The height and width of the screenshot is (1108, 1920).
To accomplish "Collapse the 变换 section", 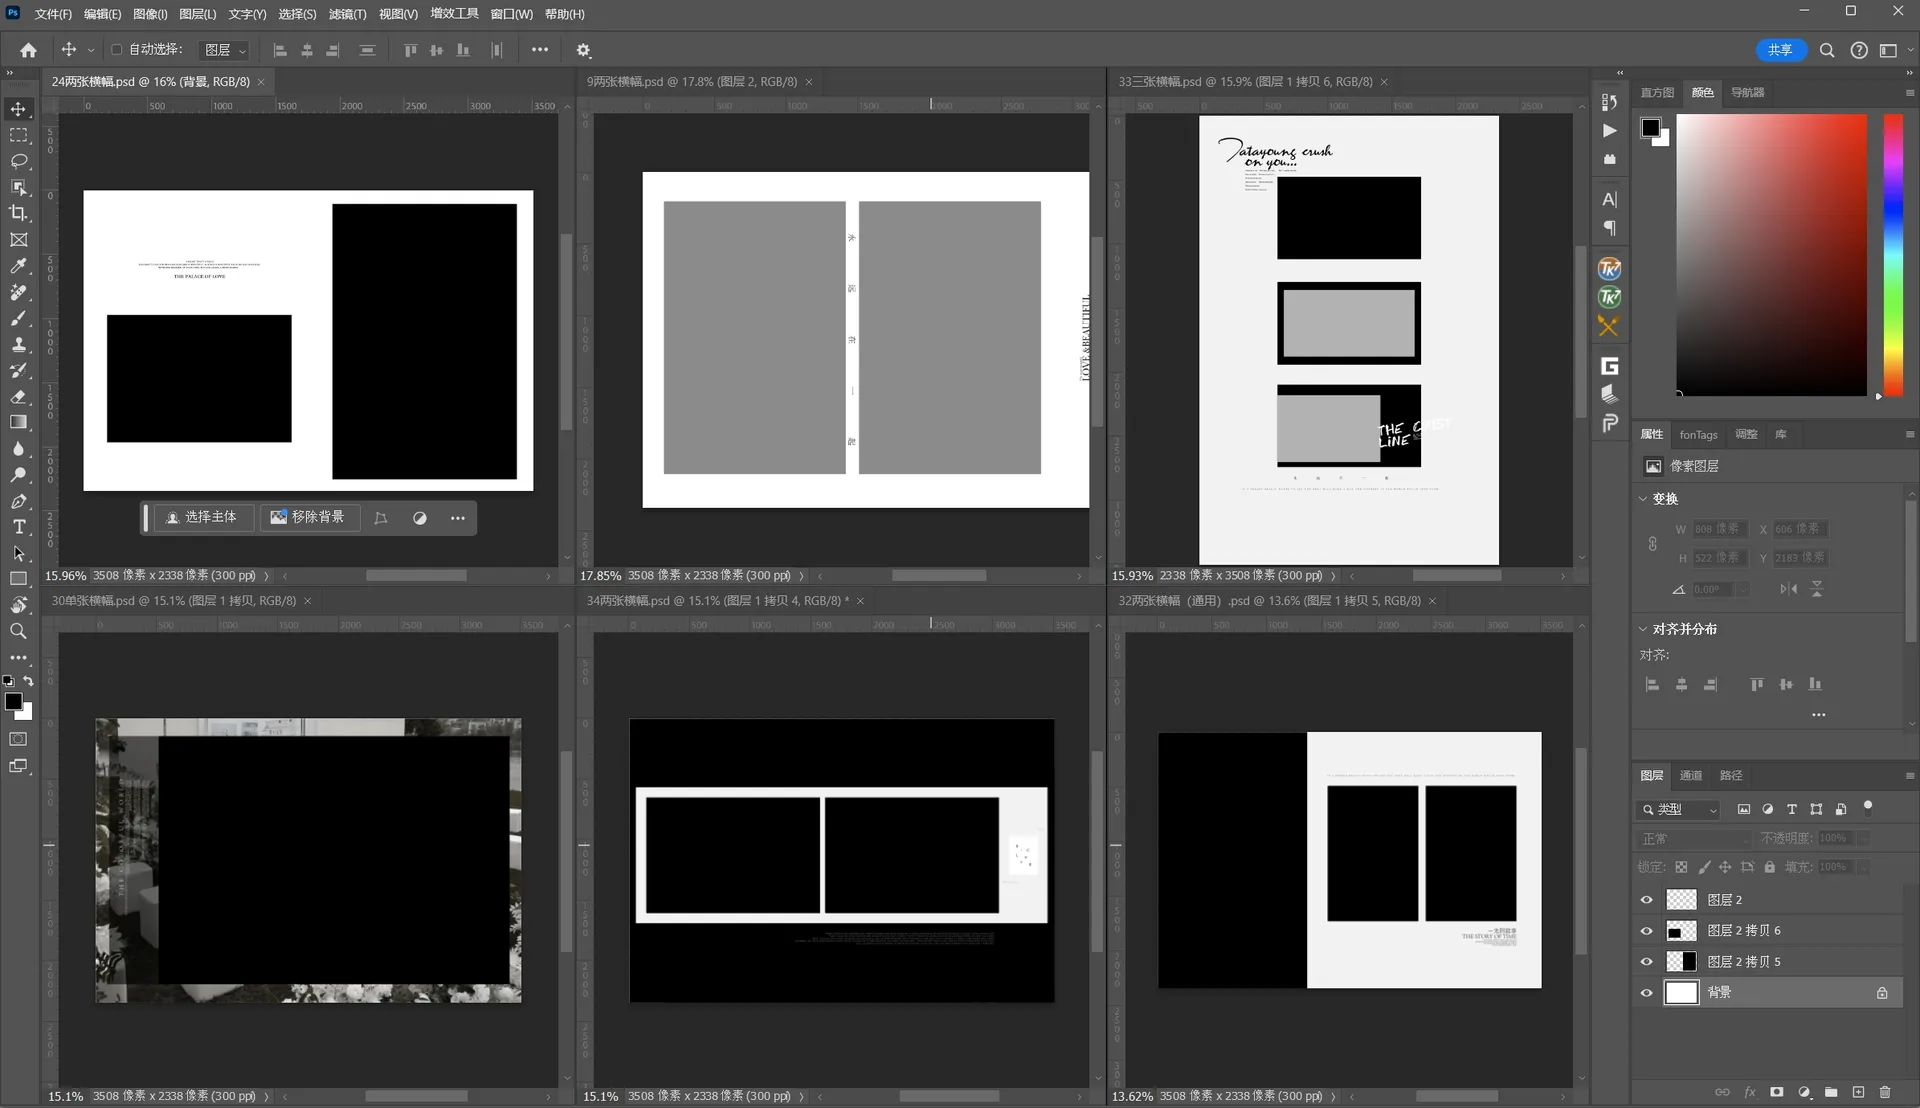I will pyautogui.click(x=1643, y=498).
